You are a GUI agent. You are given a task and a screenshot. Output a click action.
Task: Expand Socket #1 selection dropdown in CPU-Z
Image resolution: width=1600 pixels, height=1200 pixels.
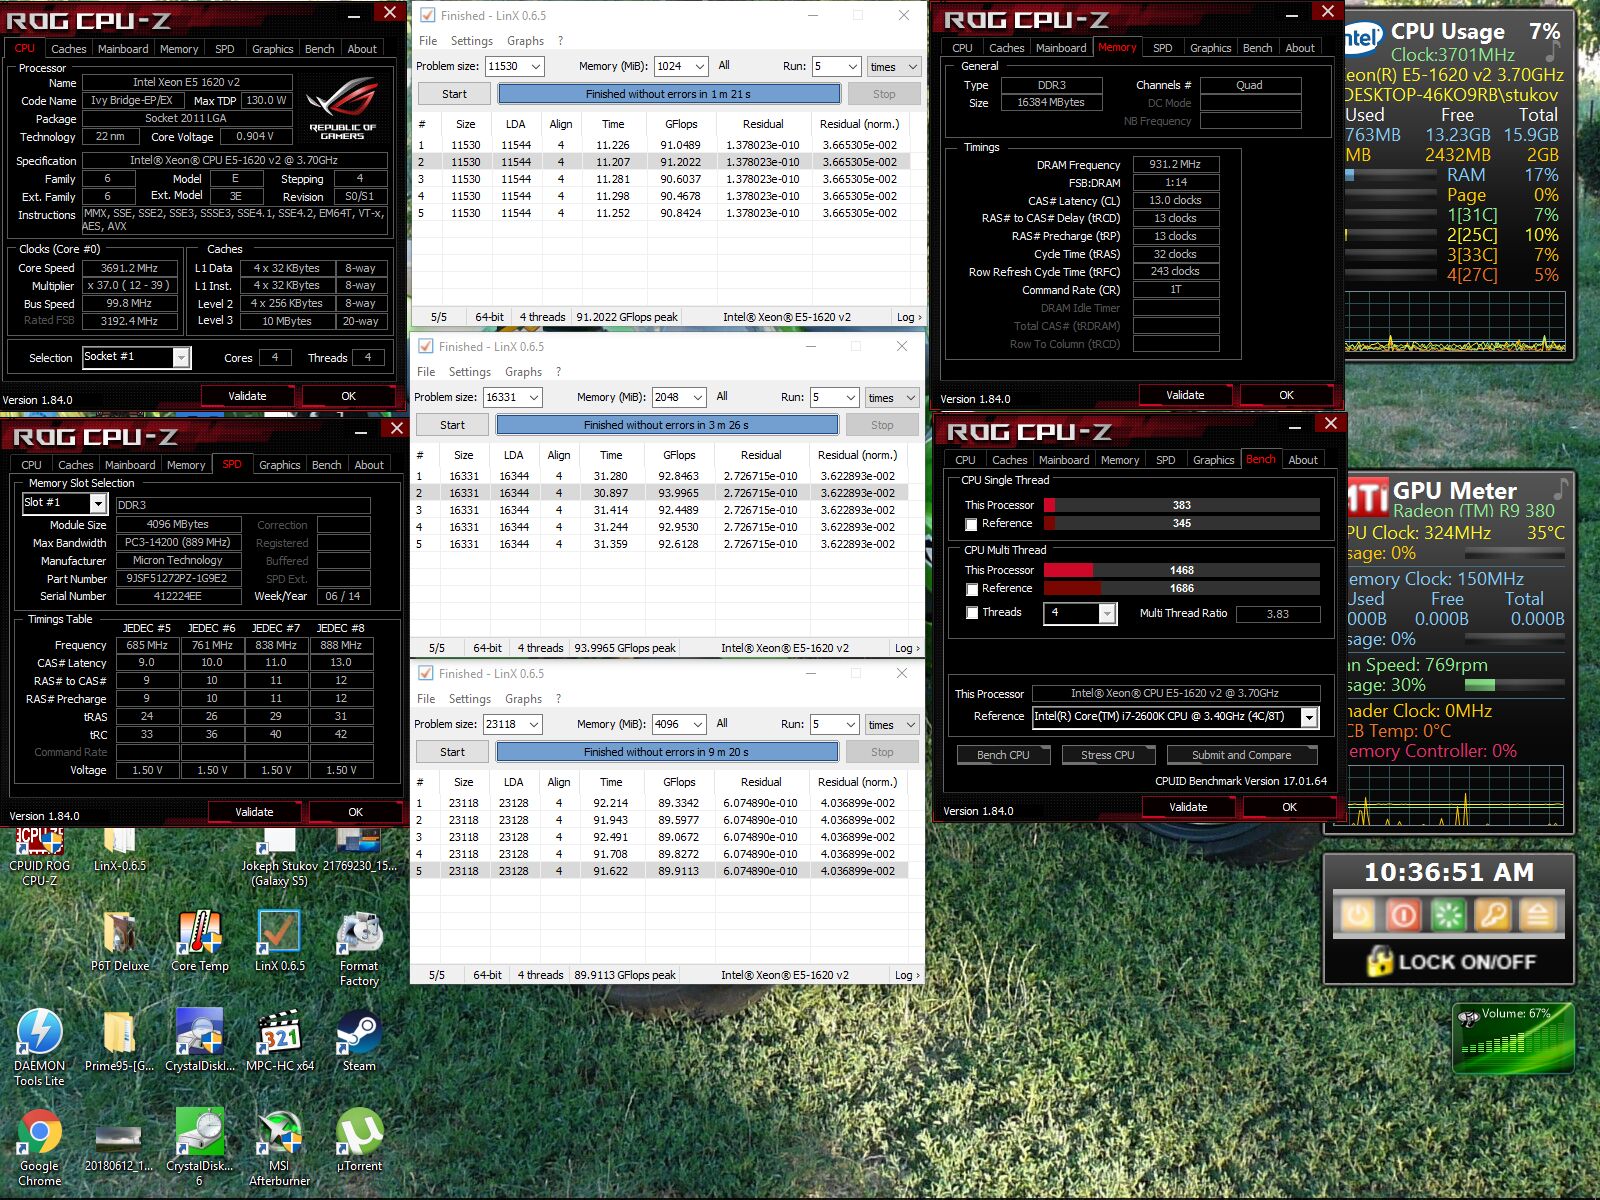[x=181, y=357]
